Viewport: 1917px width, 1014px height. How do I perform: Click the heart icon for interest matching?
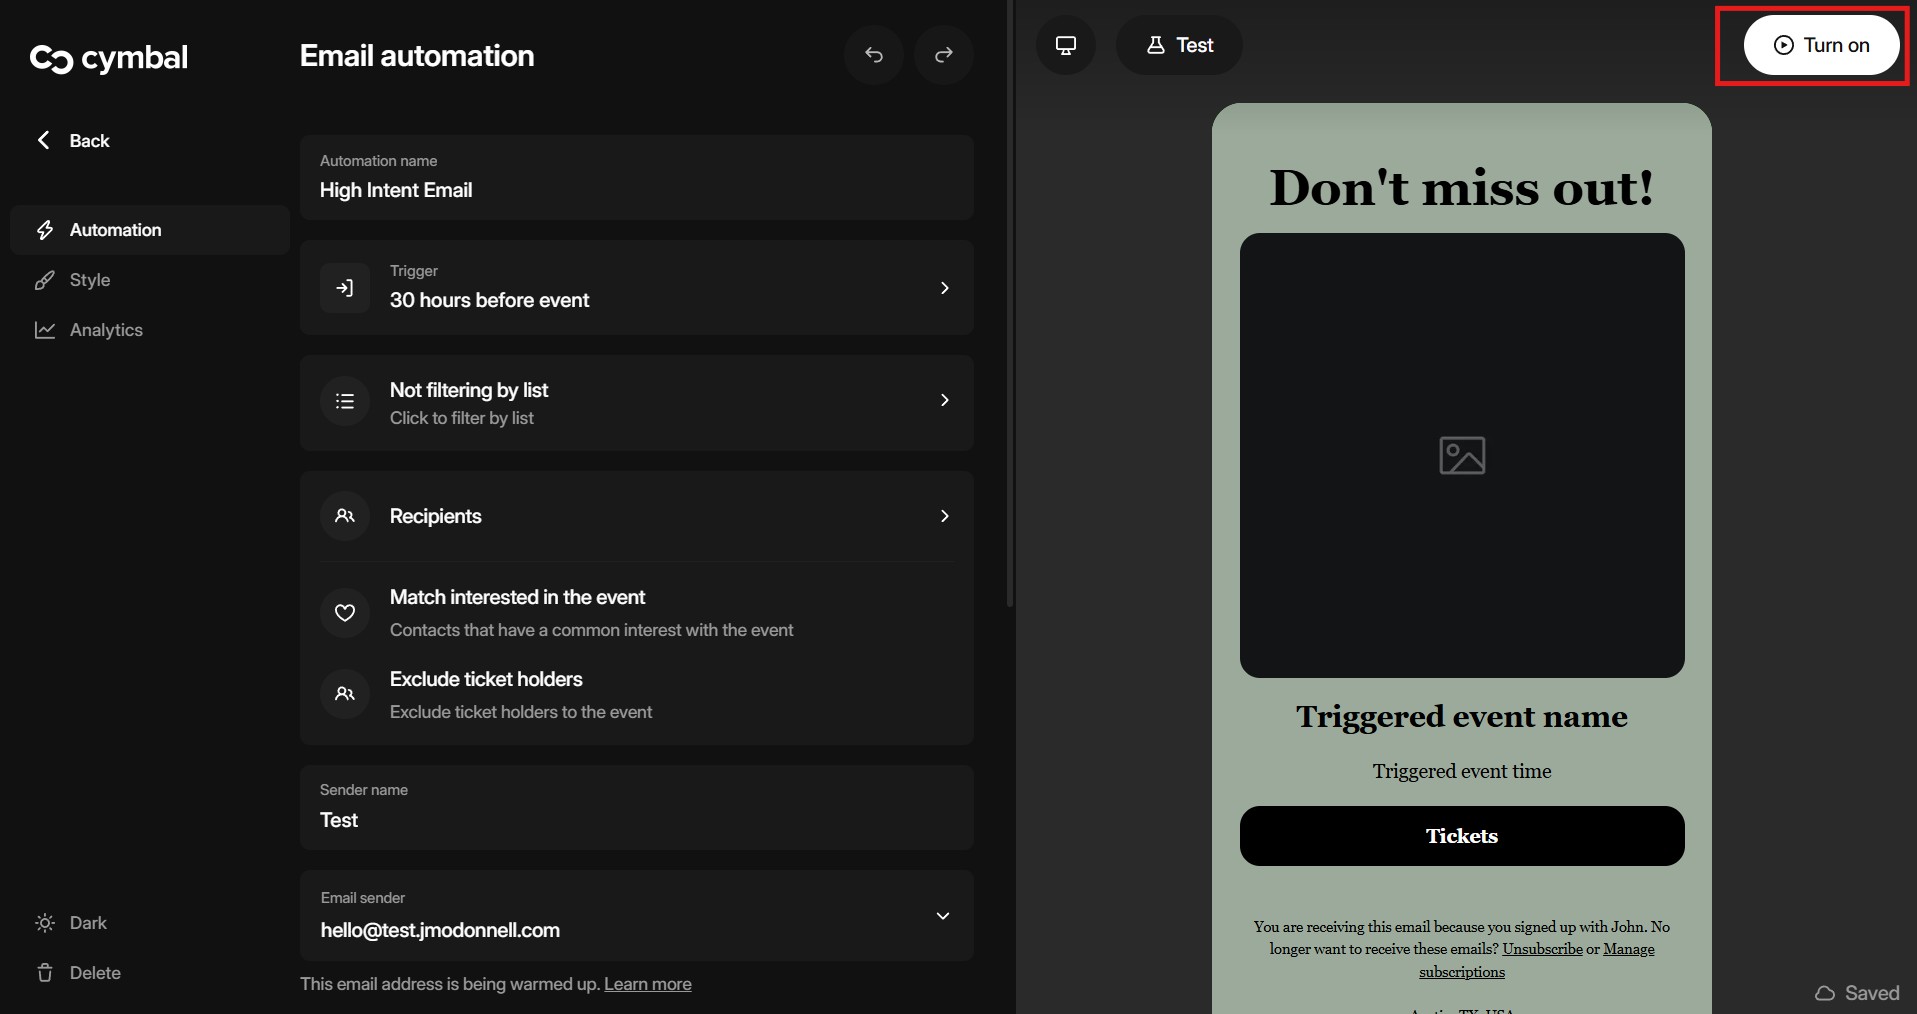345,613
